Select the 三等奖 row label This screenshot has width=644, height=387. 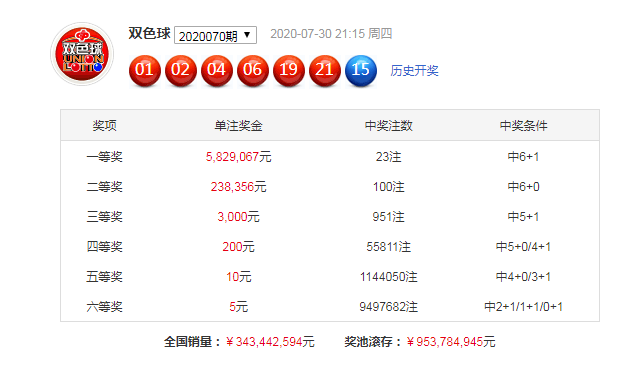click(x=104, y=217)
